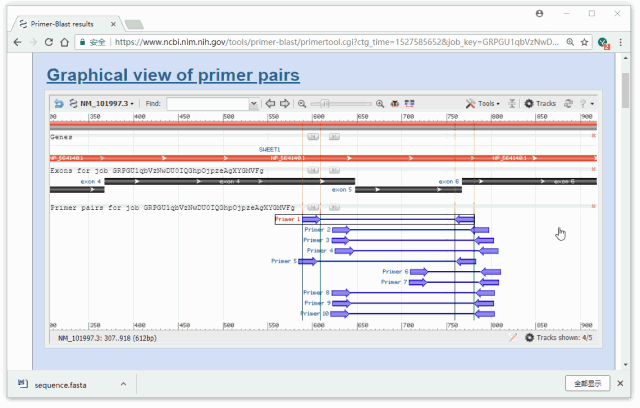Image resolution: width=640 pixels, height=408 pixels.
Task: Pan the sequence view right
Action: 285,104
